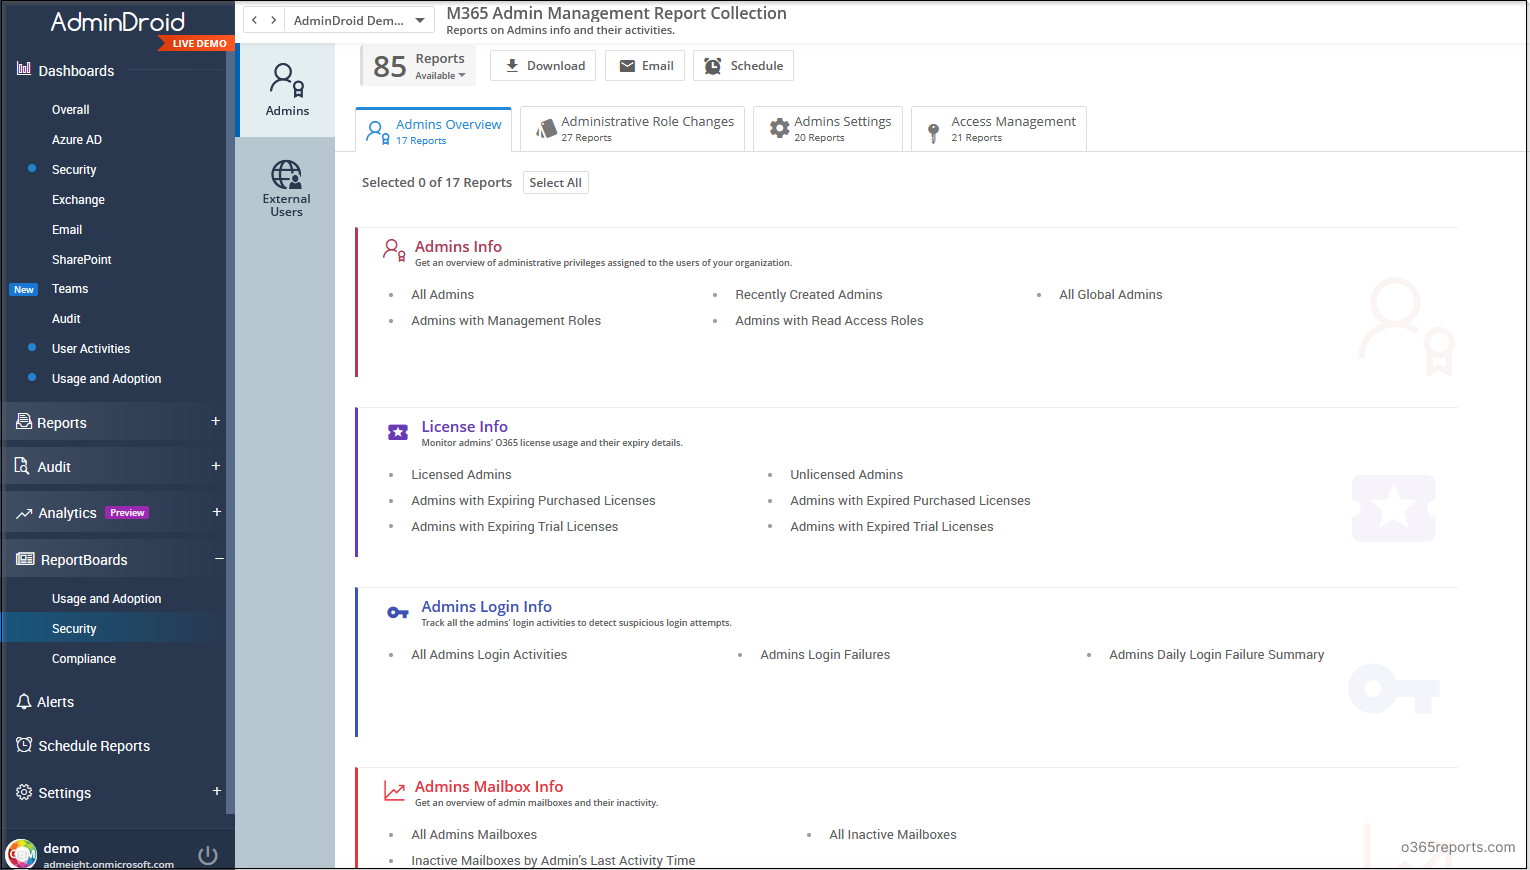
Task: Switch to Admins Overview tab
Action: click(x=433, y=130)
